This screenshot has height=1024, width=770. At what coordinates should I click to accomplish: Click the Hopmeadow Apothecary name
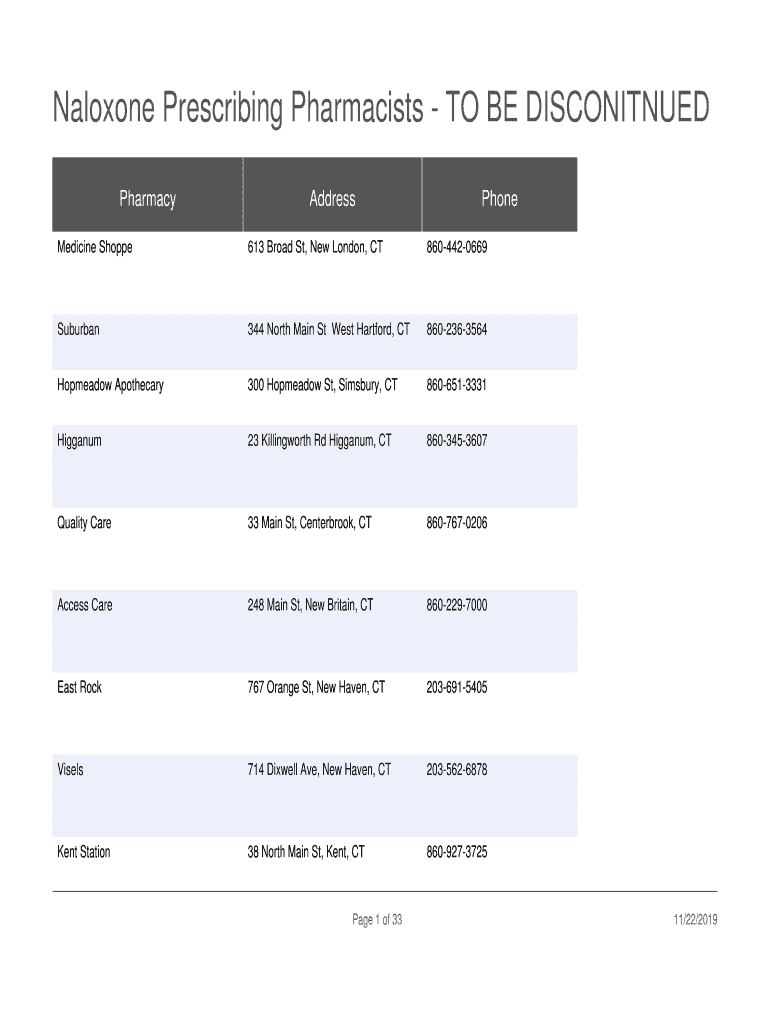(x=110, y=385)
